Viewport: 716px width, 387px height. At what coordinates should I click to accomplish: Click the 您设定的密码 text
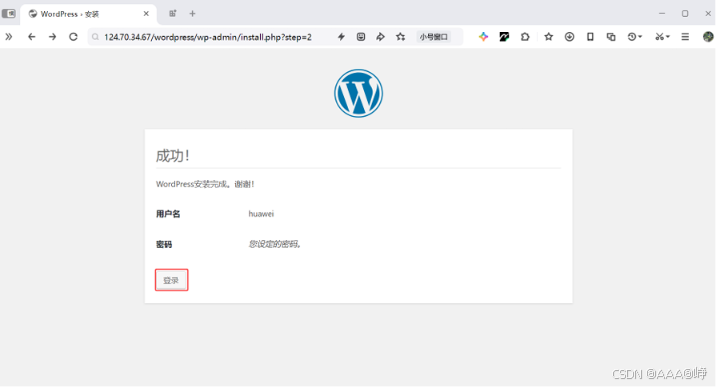click(x=274, y=244)
